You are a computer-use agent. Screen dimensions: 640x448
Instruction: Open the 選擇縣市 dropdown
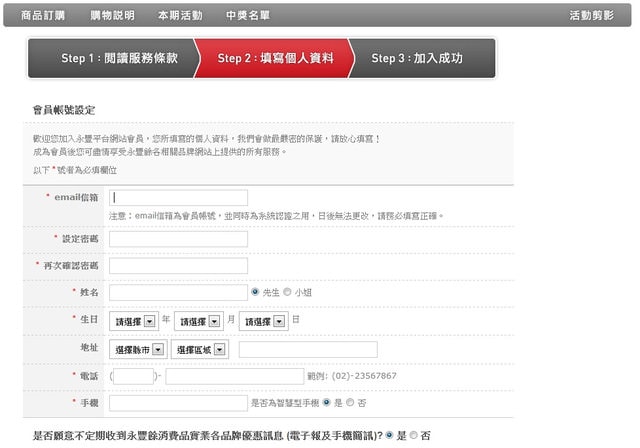pos(138,349)
